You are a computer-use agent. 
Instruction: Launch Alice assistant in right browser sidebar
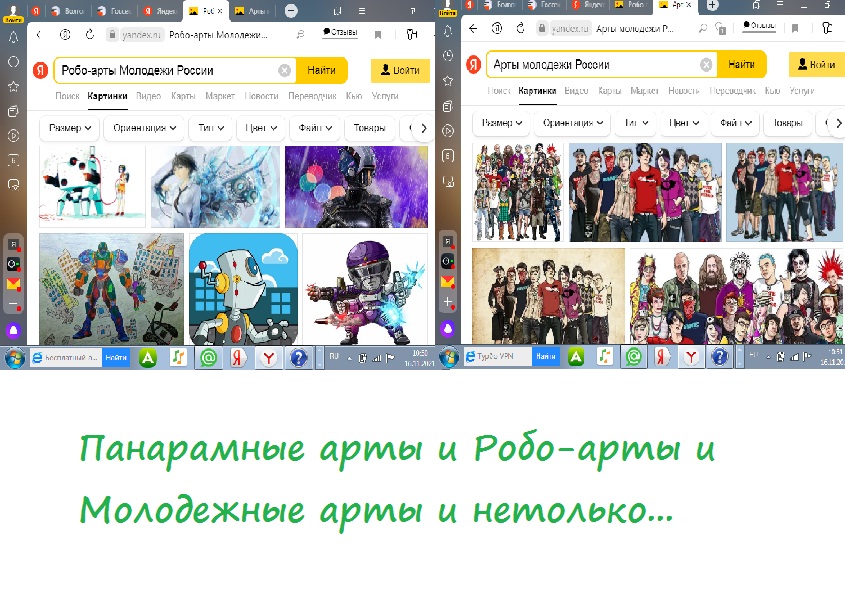pos(448,328)
